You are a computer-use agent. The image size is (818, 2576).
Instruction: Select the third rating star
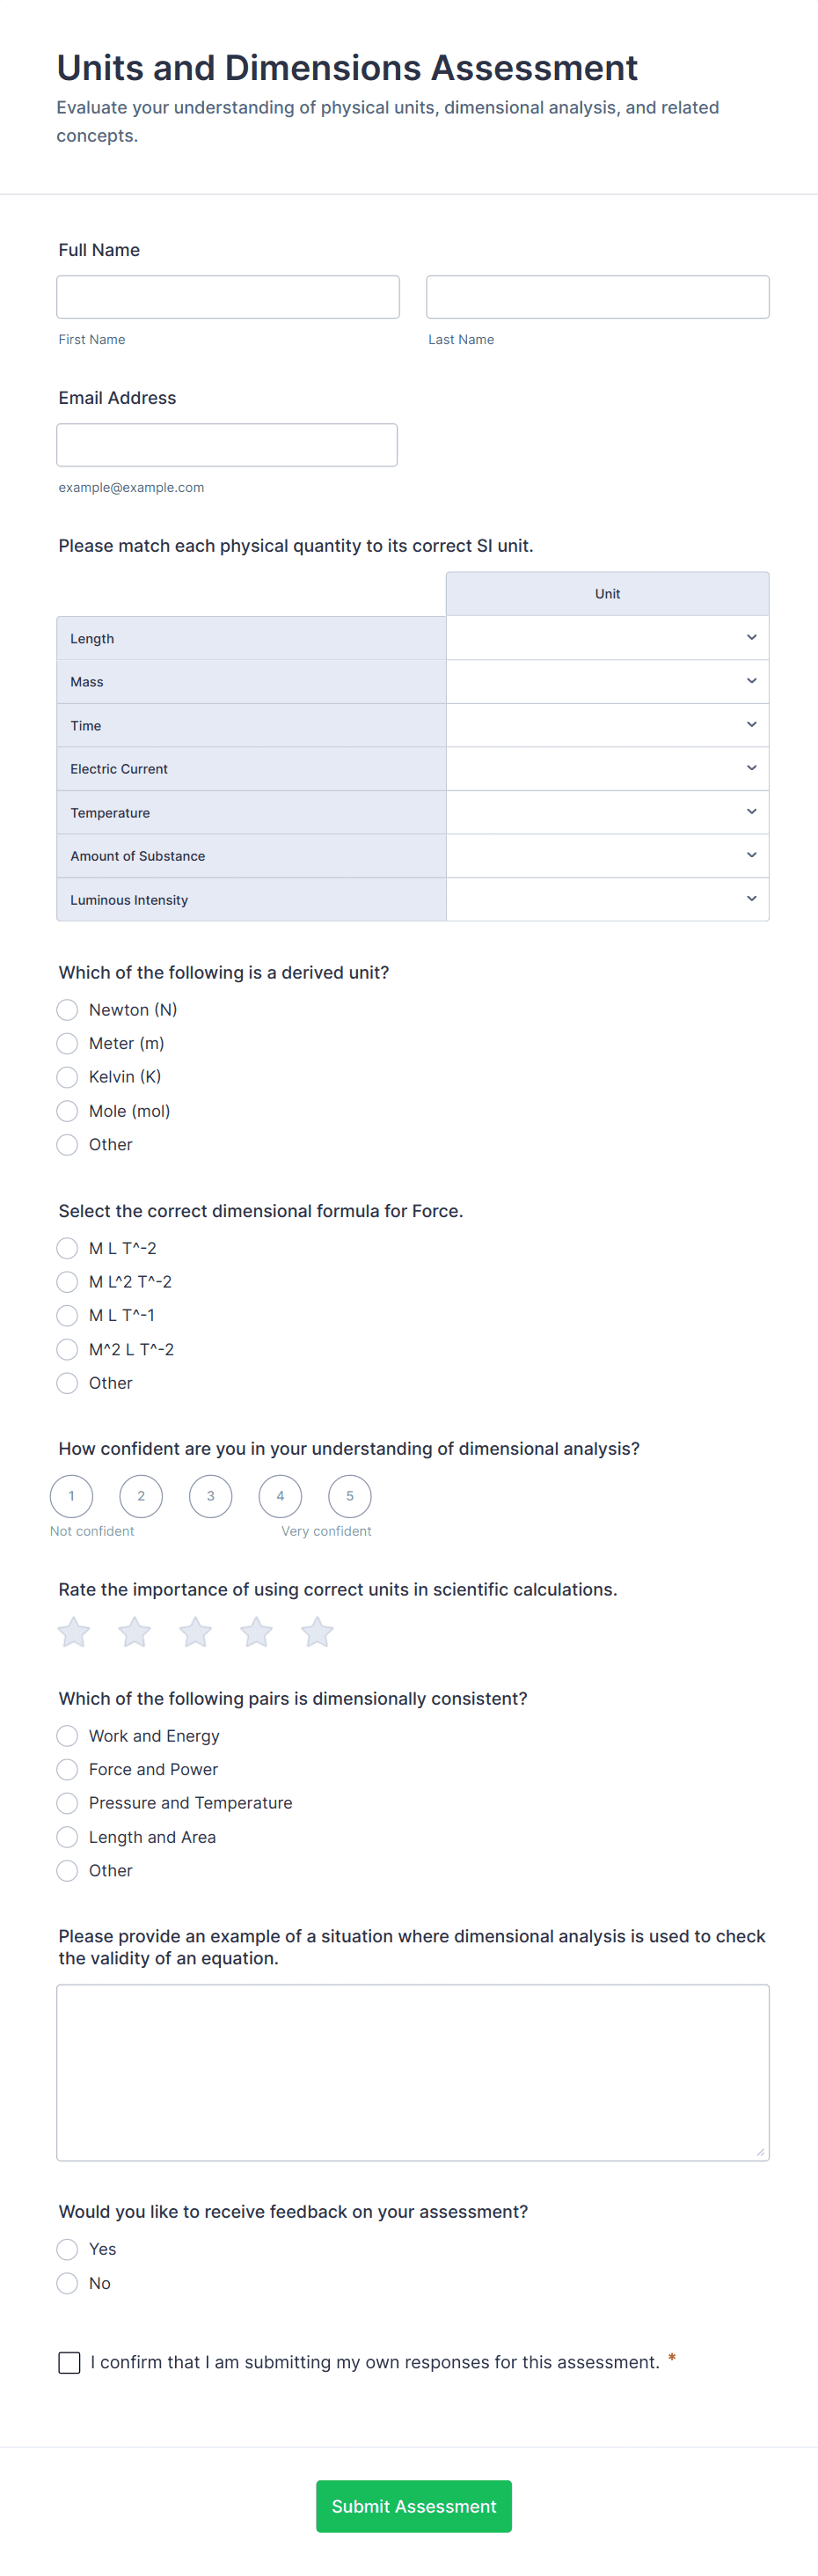[x=196, y=1632]
